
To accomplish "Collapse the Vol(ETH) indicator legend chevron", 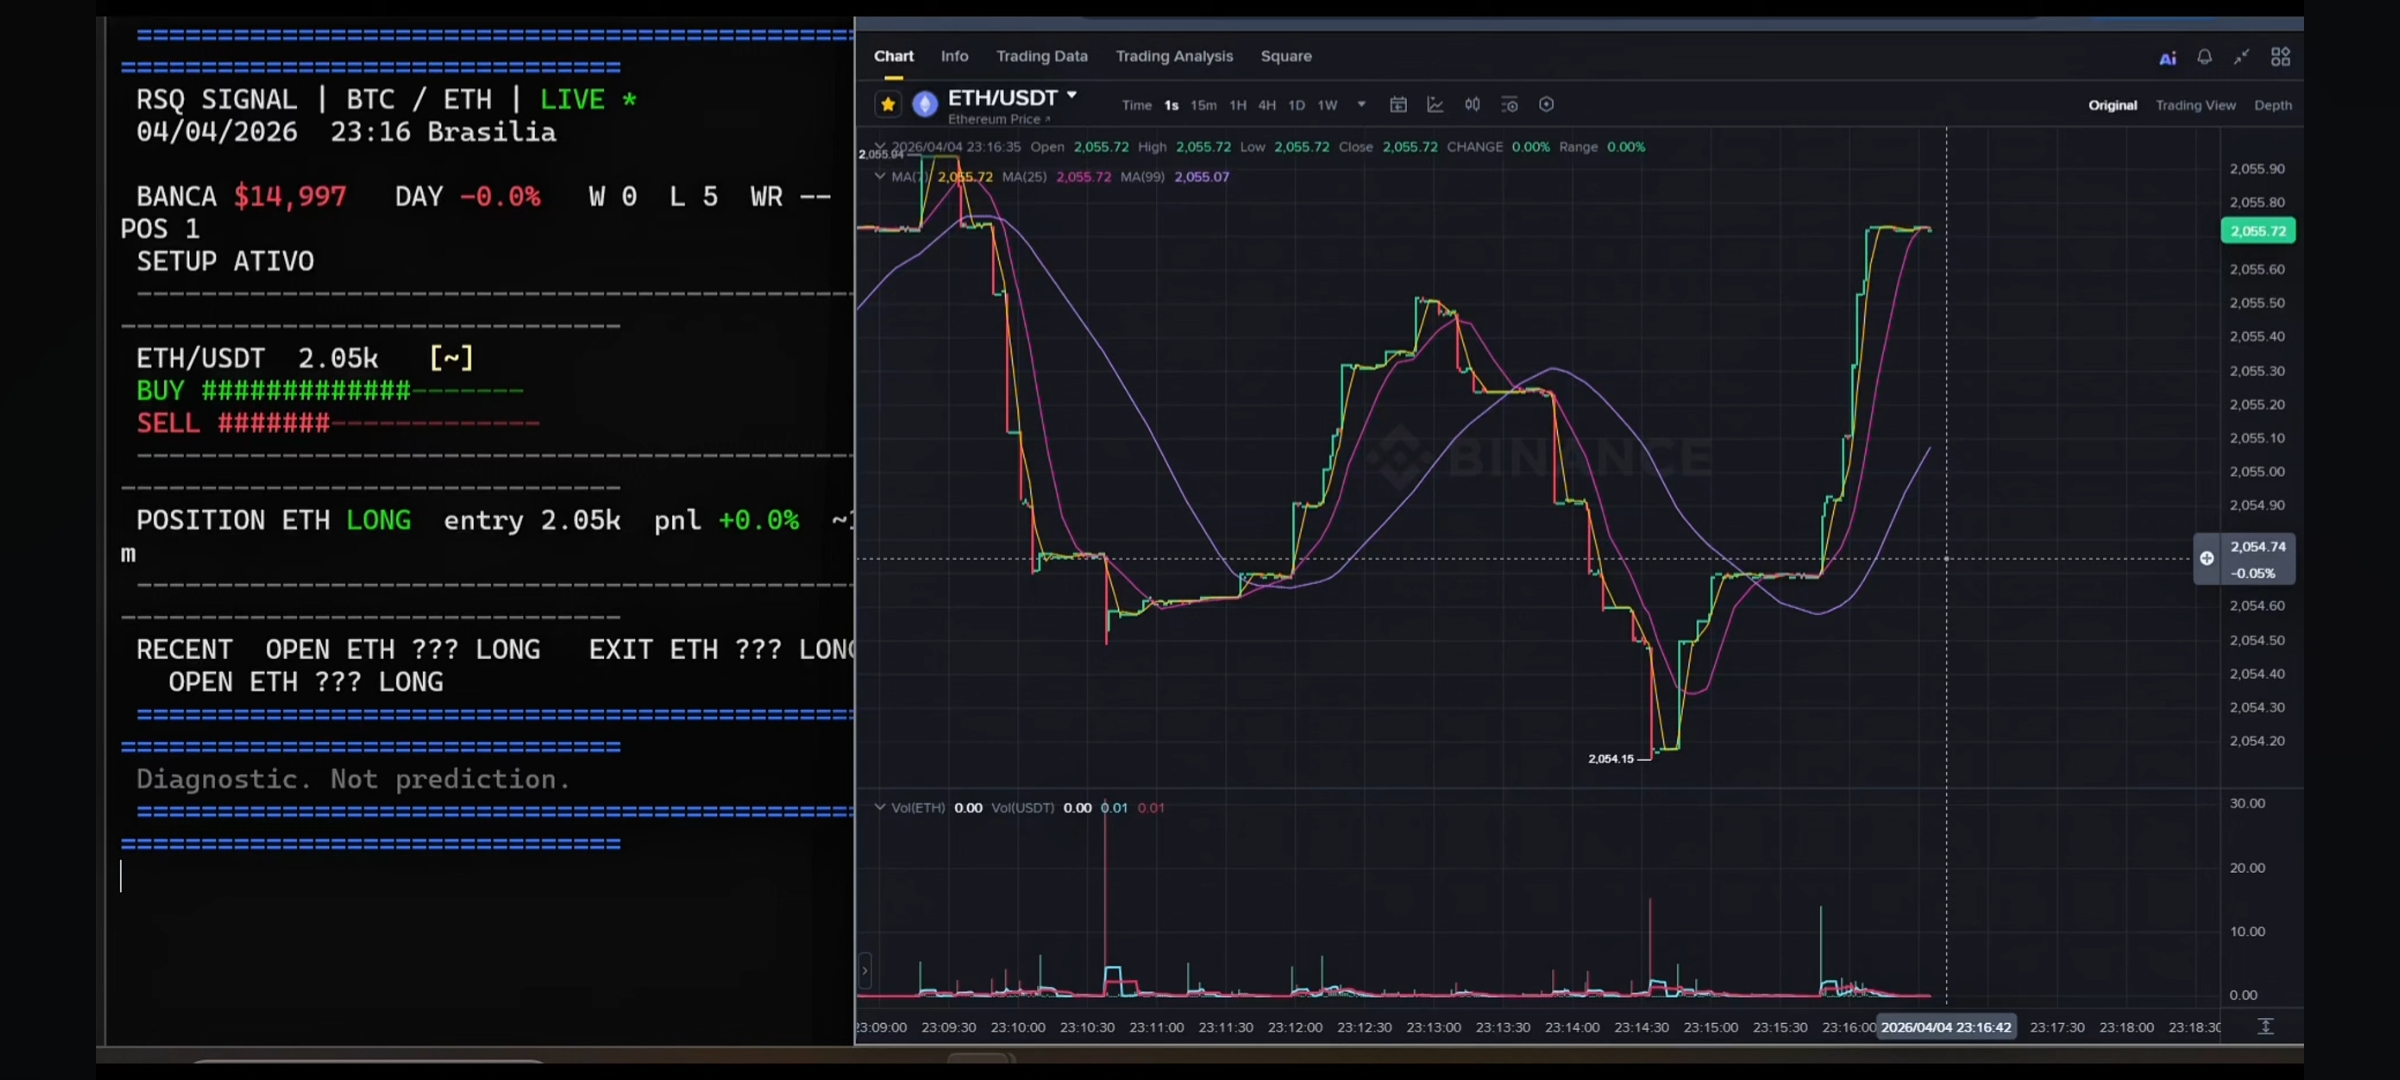I will click(x=880, y=807).
